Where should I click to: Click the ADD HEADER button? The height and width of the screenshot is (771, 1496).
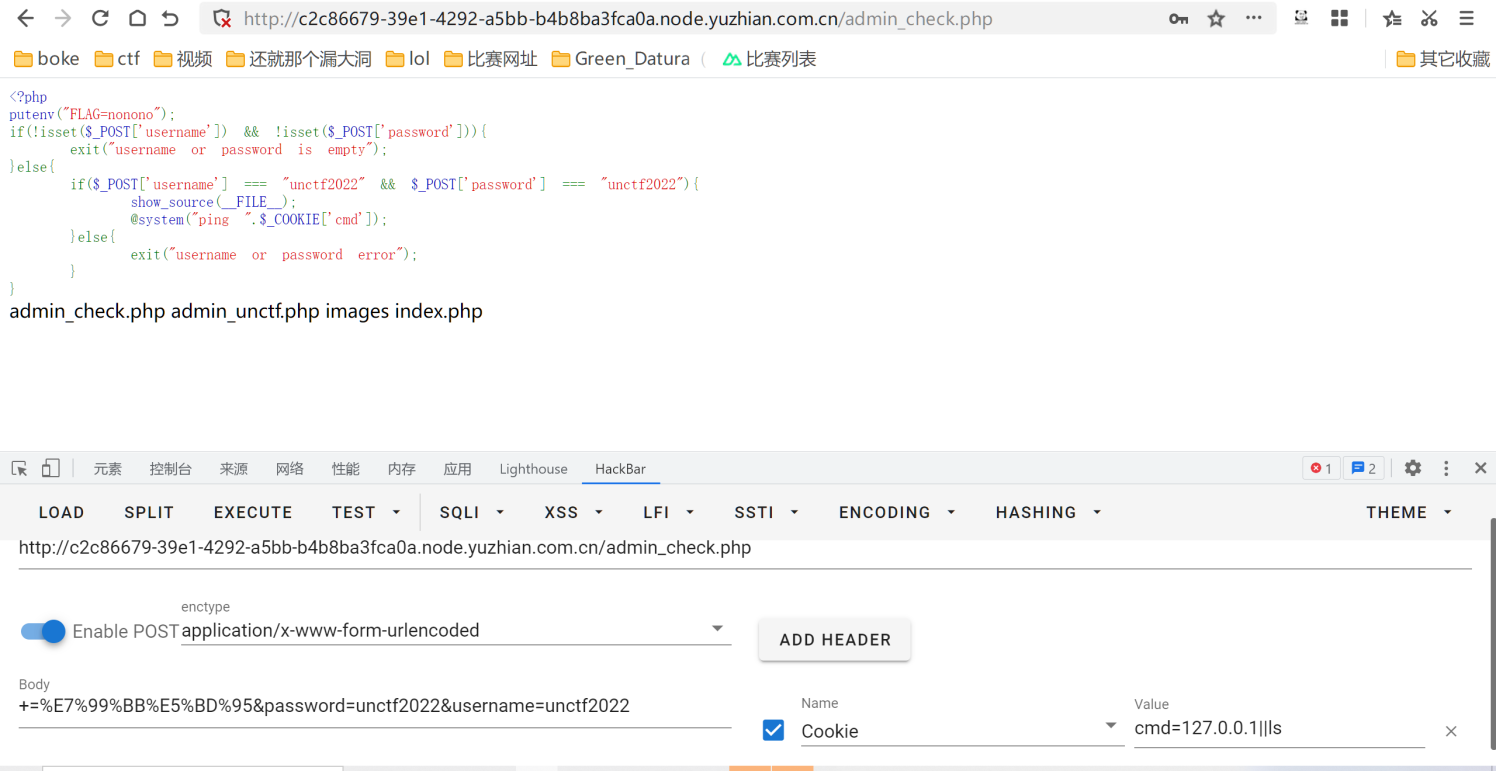(834, 639)
